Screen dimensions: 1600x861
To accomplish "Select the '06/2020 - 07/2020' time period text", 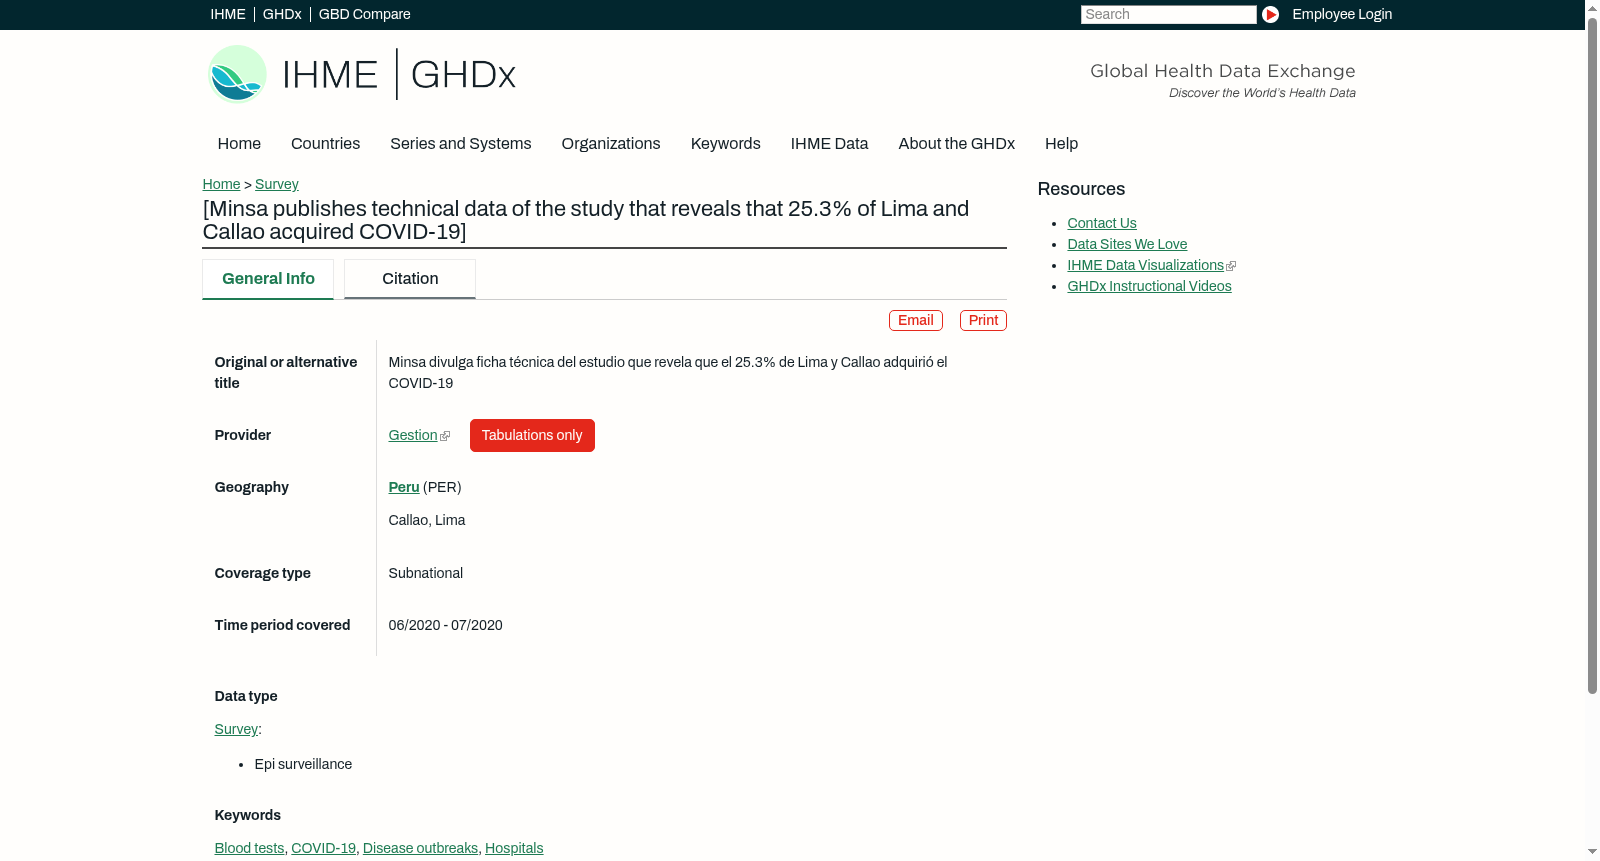I will [x=446, y=625].
